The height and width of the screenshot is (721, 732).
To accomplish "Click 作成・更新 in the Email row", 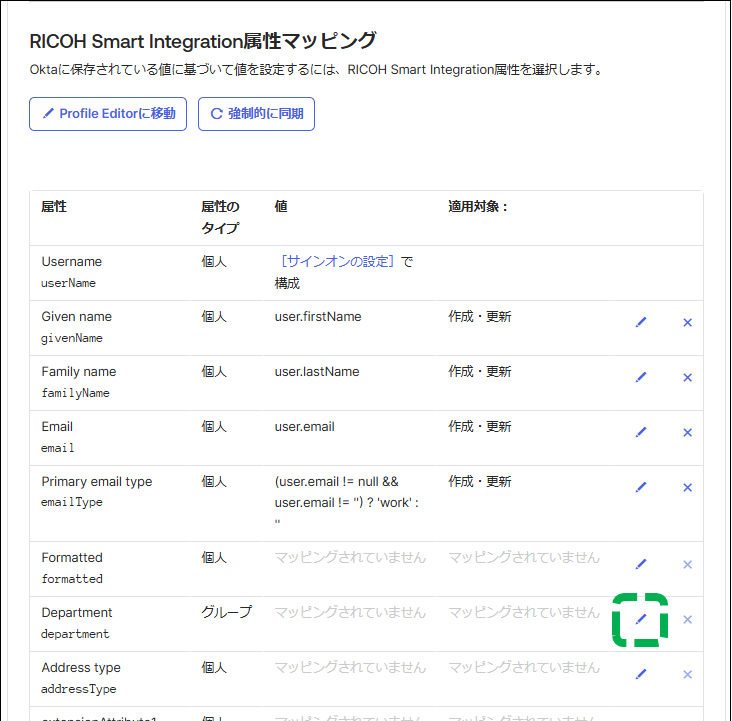I will click(480, 427).
